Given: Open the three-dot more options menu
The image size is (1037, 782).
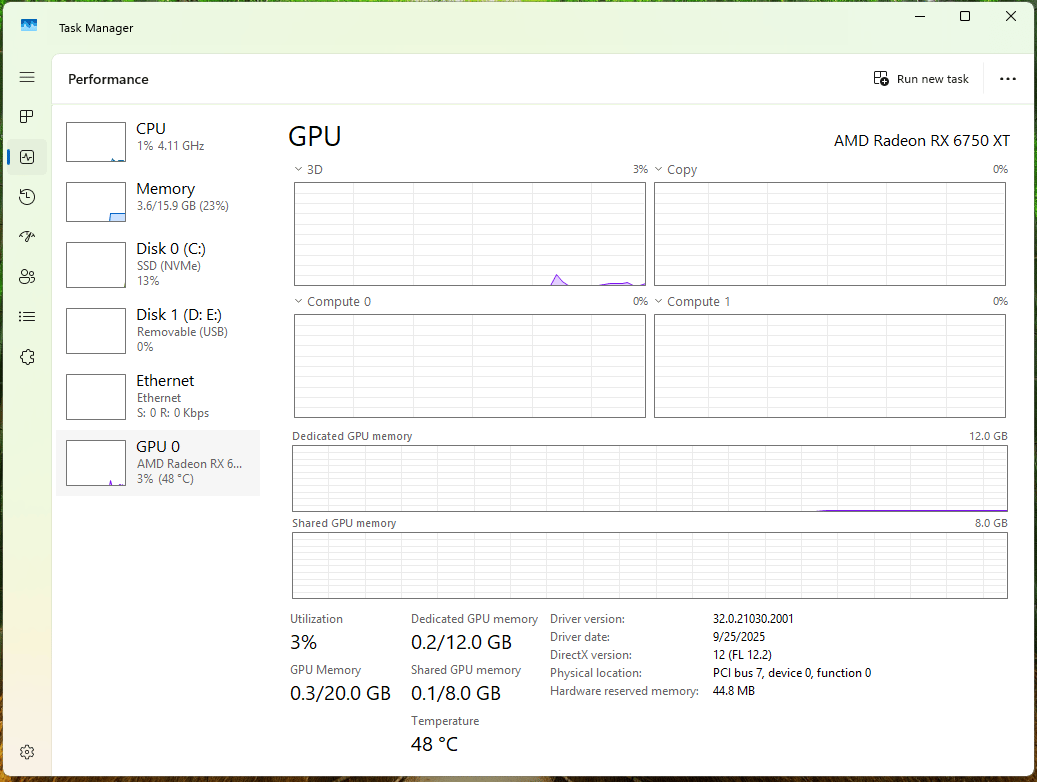Looking at the screenshot, I should point(1008,79).
